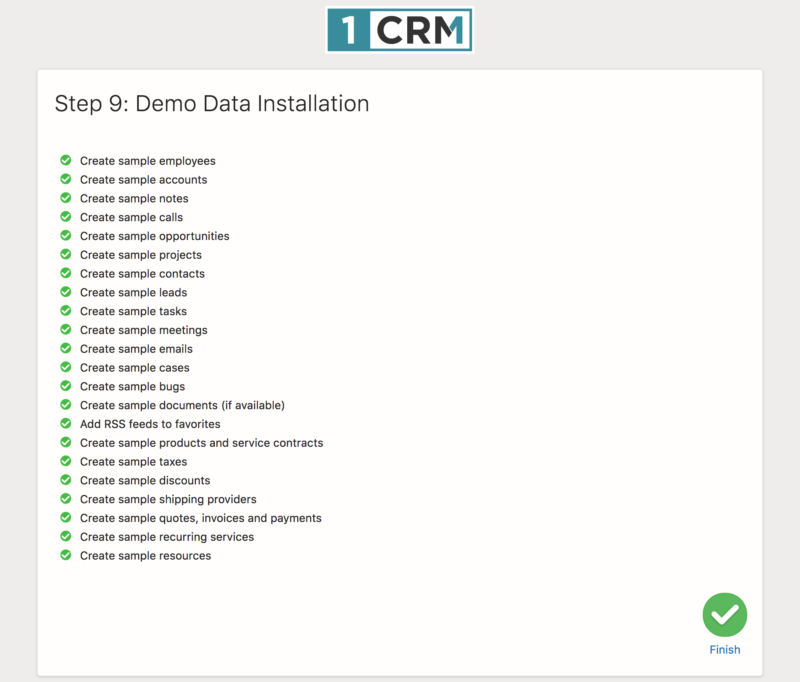
Task: Select the checkmark next to Create sample taxes
Action: [66, 461]
